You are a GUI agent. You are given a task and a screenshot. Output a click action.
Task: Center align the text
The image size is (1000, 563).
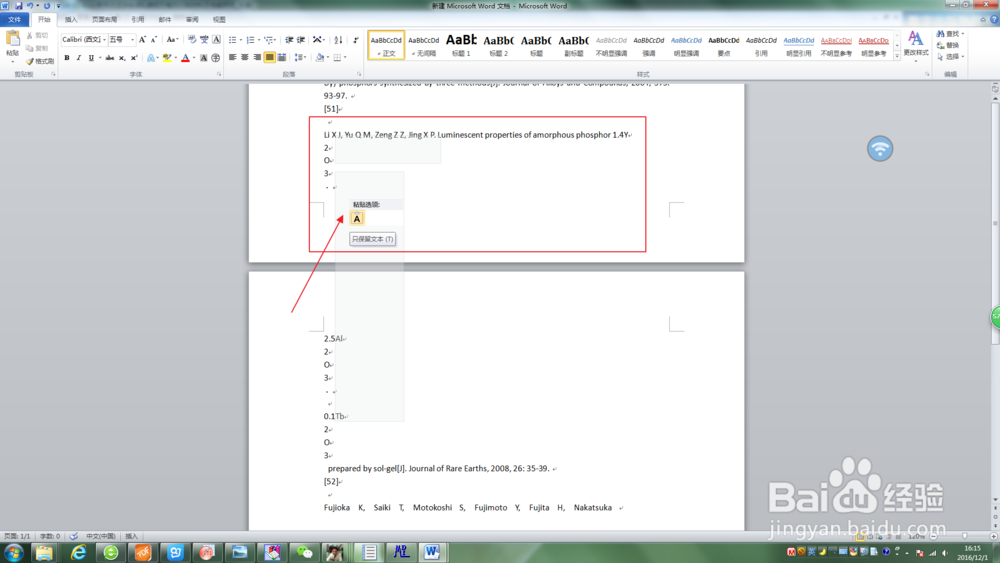[245, 57]
